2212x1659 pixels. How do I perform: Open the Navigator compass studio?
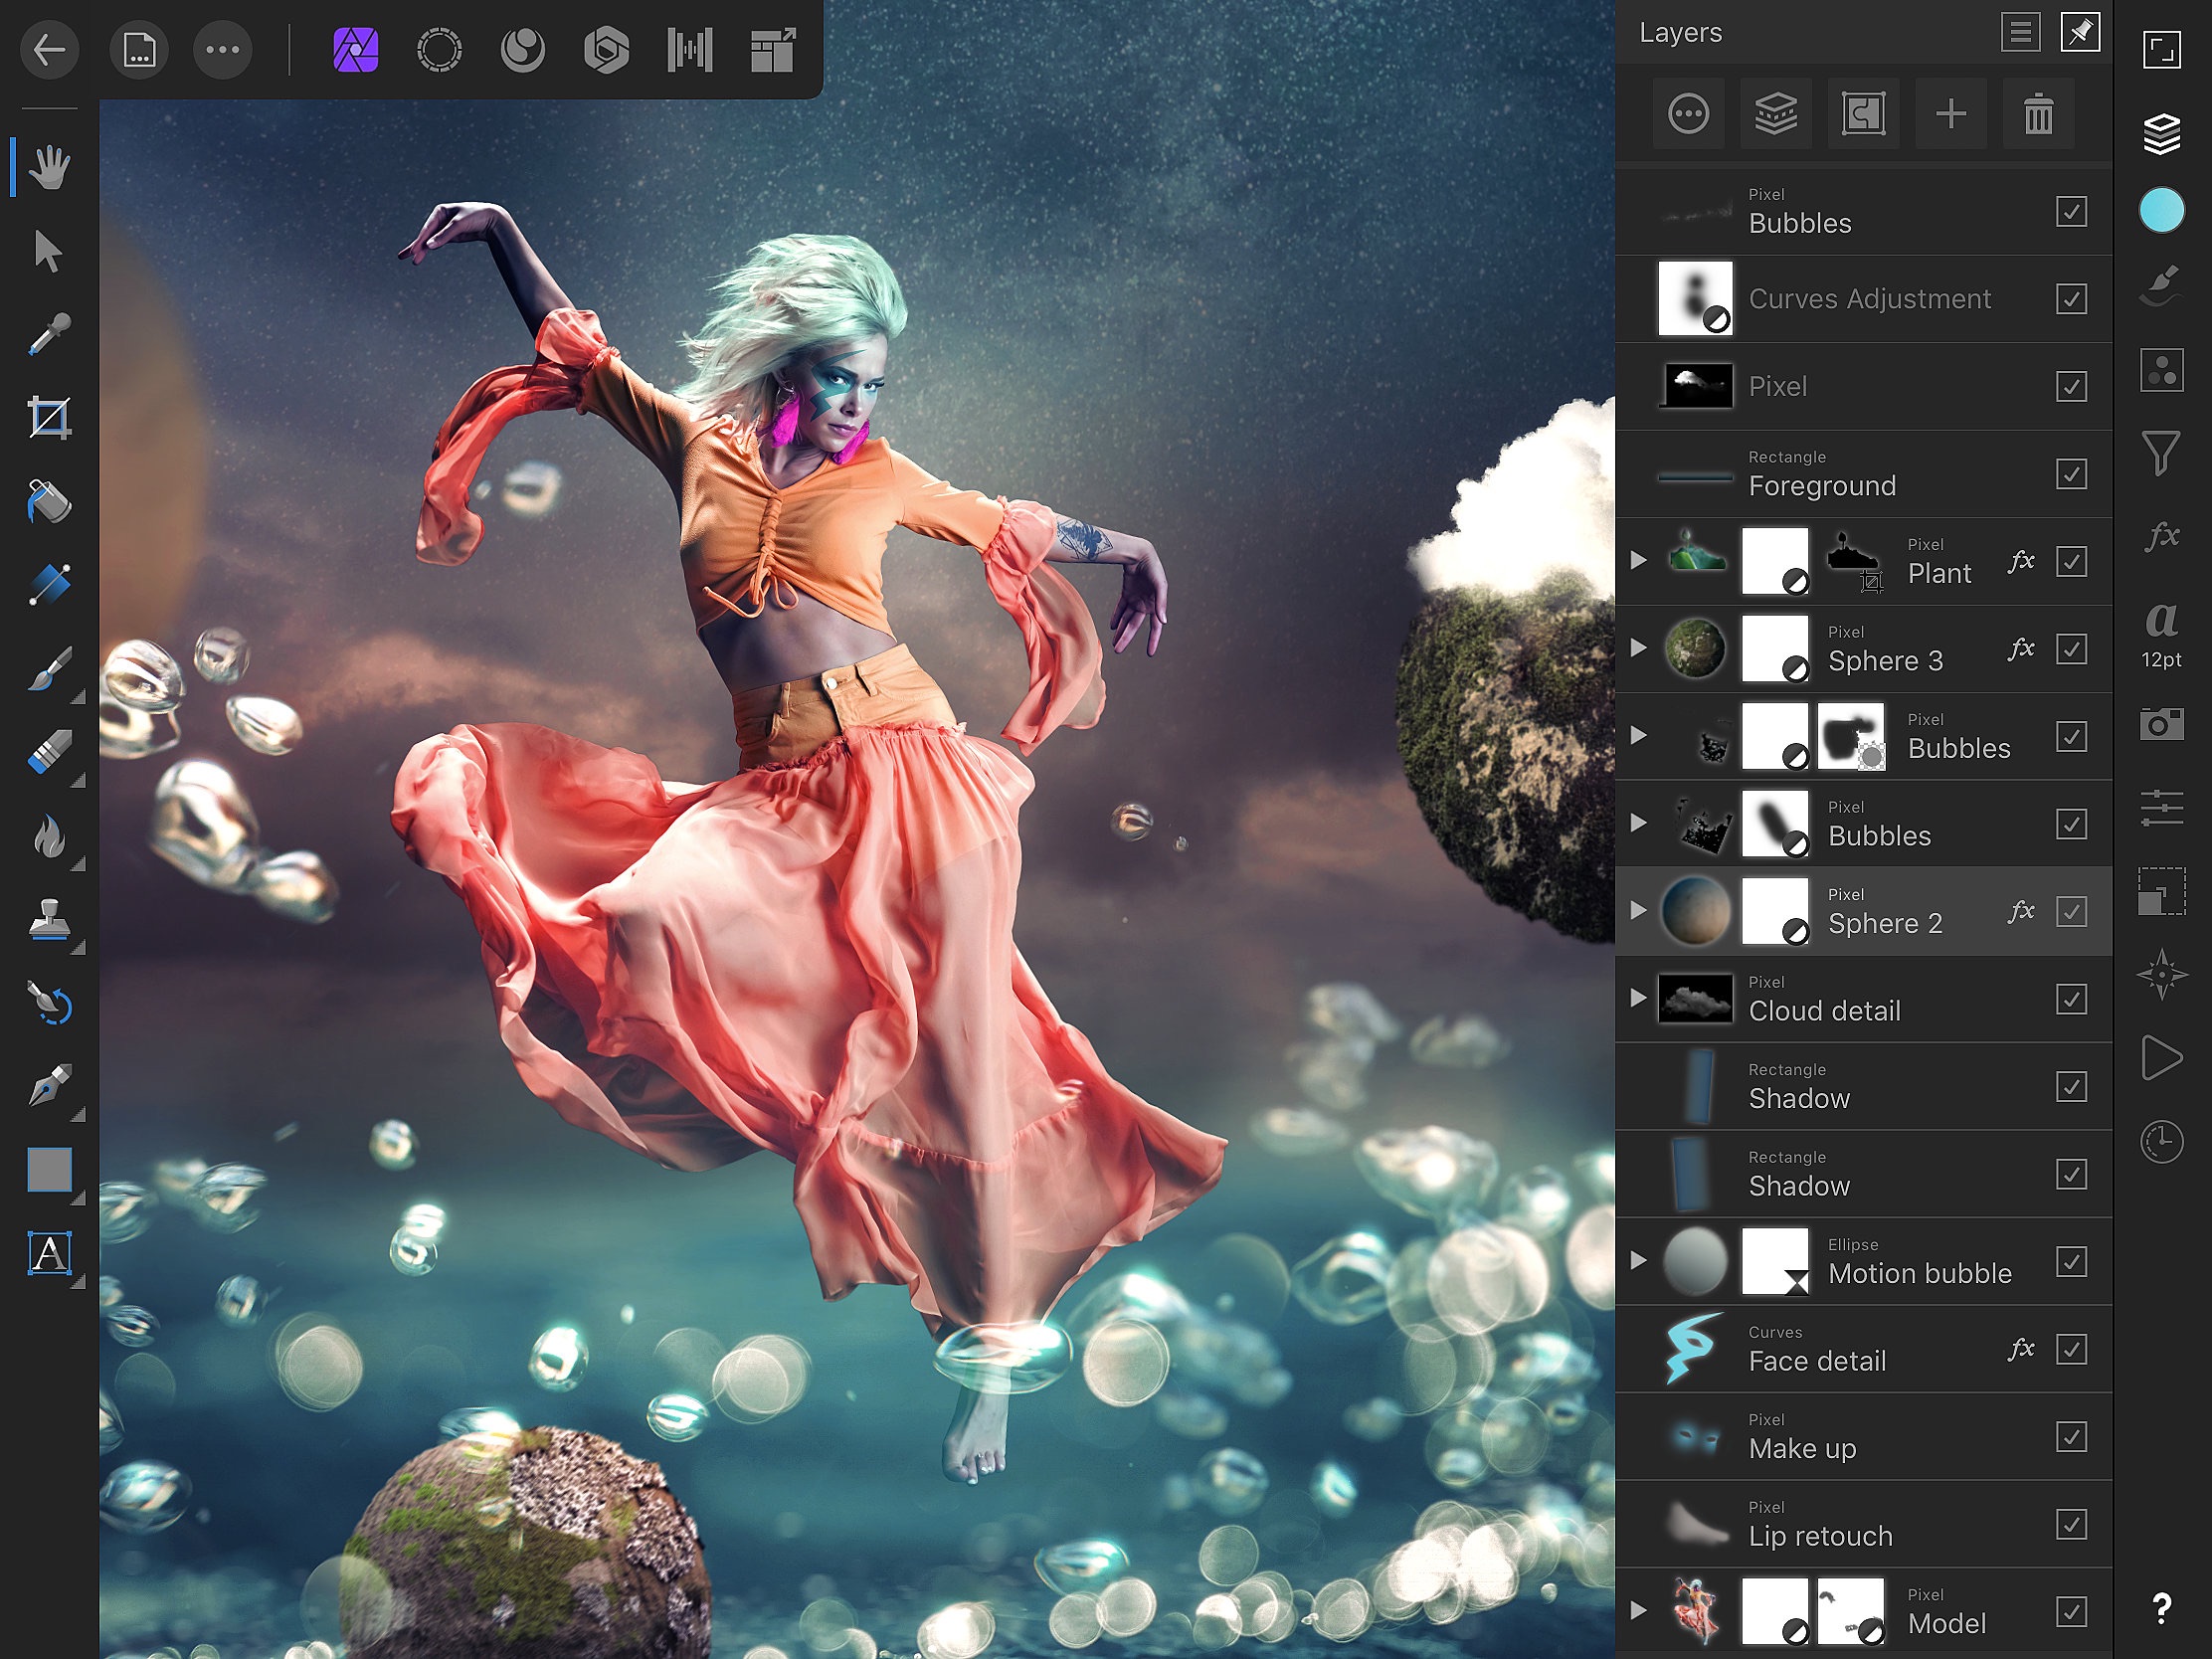[x=2162, y=974]
